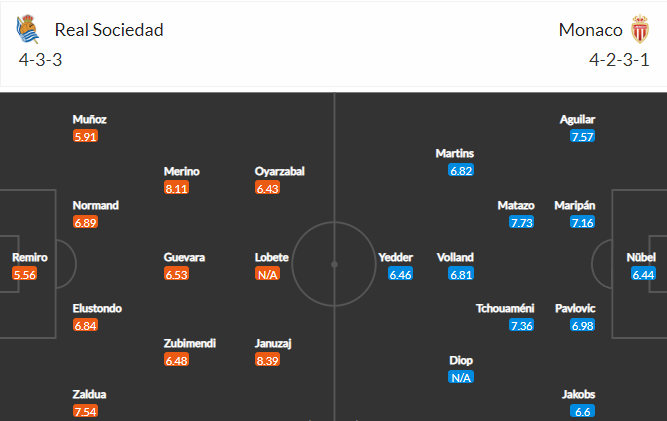Click Diop's N/A rating badge
667x421 pixels.
click(x=461, y=377)
